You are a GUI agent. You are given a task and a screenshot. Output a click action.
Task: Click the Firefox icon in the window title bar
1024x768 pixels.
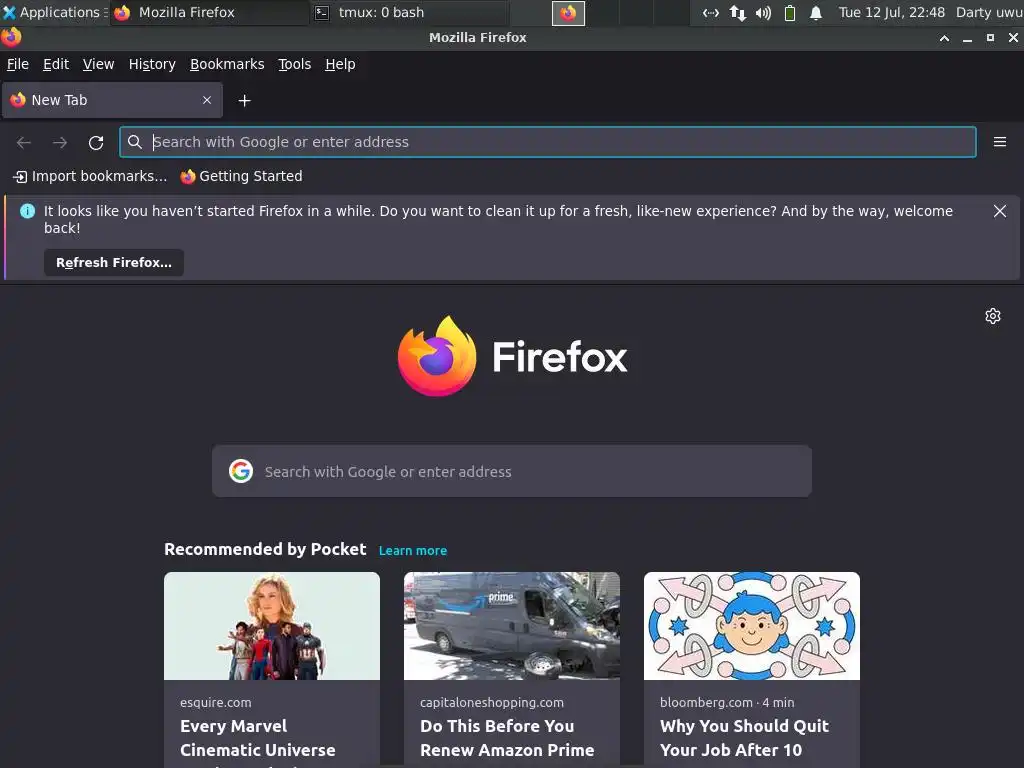coord(11,37)
